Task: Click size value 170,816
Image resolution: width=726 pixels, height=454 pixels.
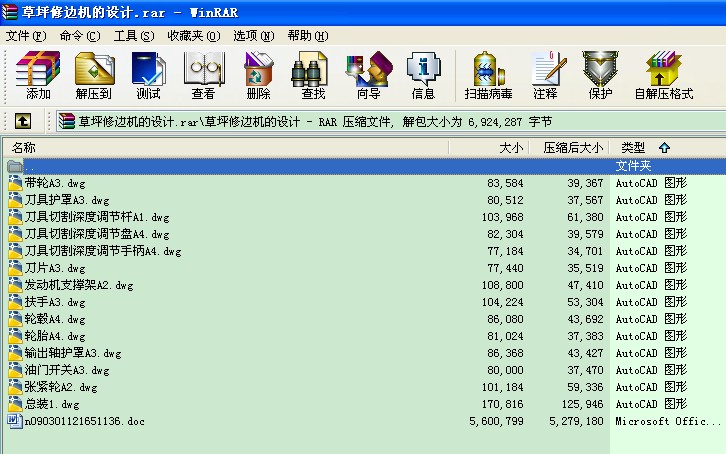Action: tap(502, 404)
